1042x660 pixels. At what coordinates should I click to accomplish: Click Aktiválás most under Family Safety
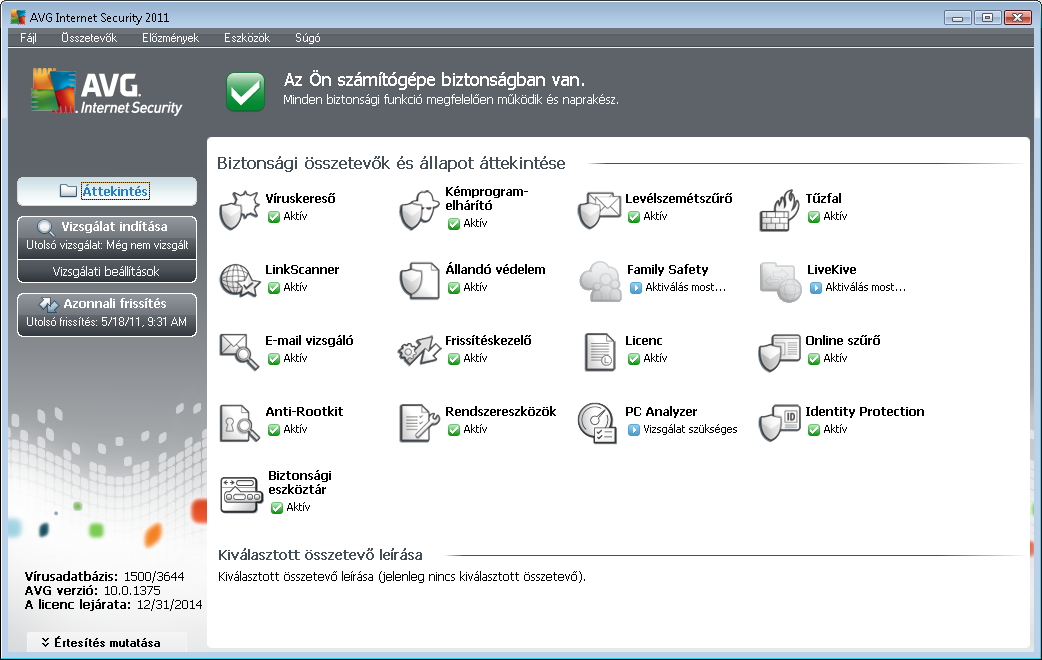click(685, 287)
